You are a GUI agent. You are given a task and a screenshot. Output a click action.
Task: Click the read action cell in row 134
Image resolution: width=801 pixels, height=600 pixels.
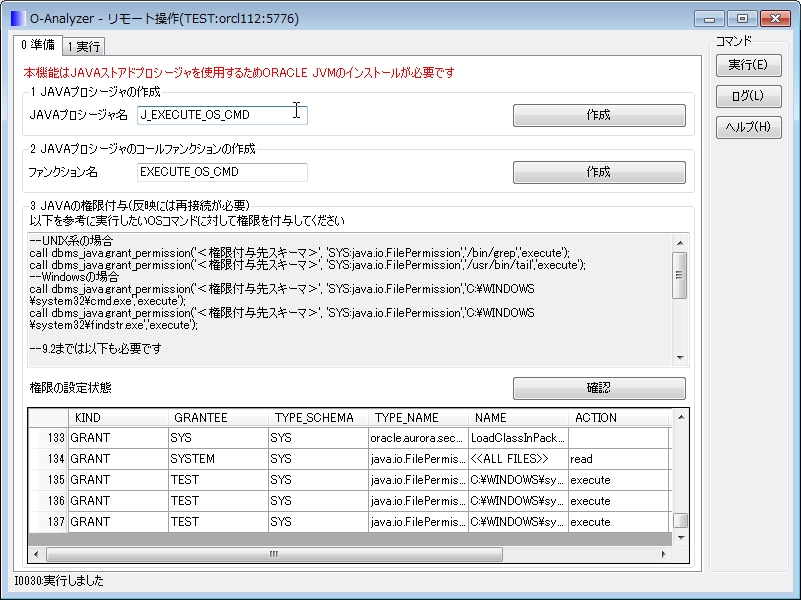[619, 459]
